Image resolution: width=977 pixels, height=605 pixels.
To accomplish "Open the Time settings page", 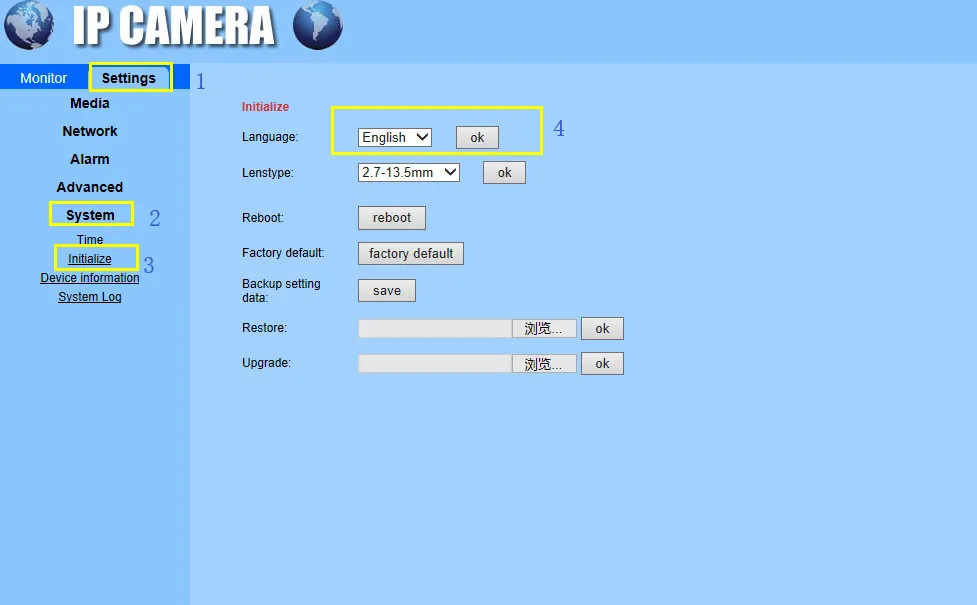I will pos(89,240).
